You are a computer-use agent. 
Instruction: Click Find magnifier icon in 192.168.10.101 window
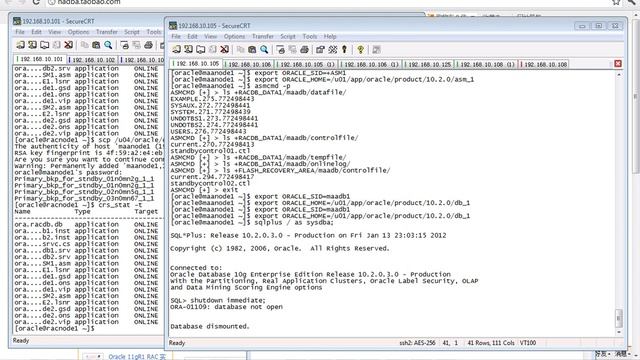click(x=108, y=45)
